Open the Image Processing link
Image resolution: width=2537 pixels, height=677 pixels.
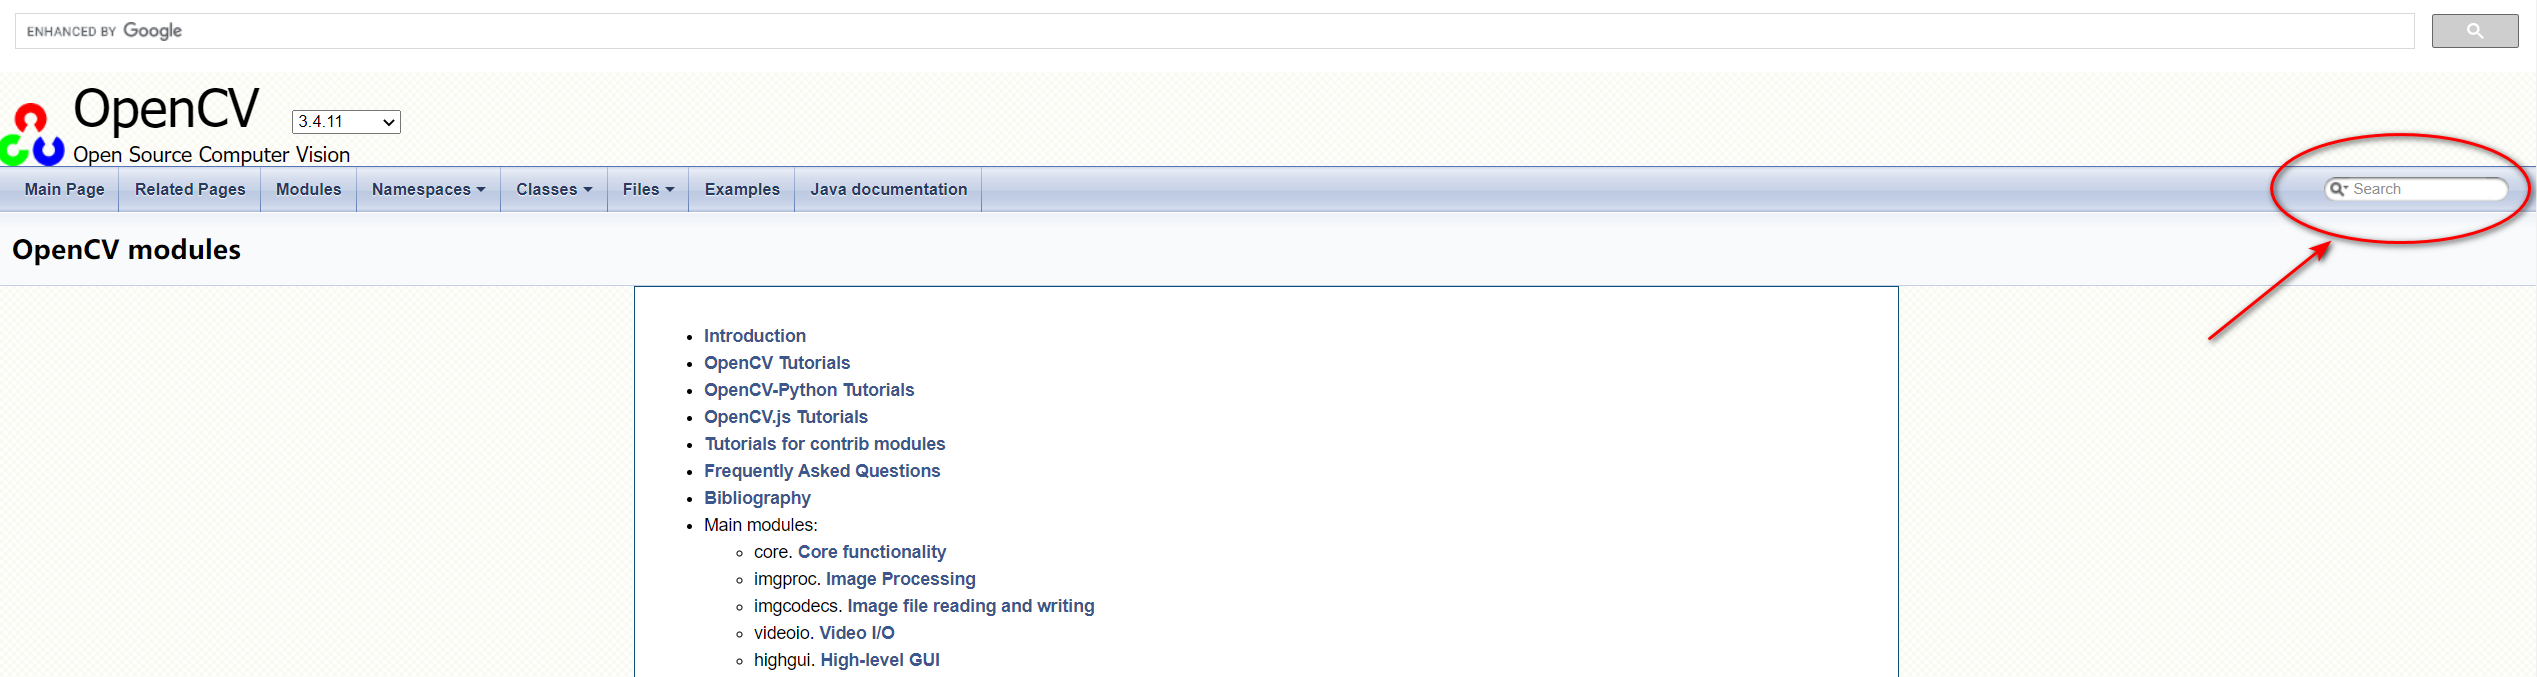(x=901, y=579)
